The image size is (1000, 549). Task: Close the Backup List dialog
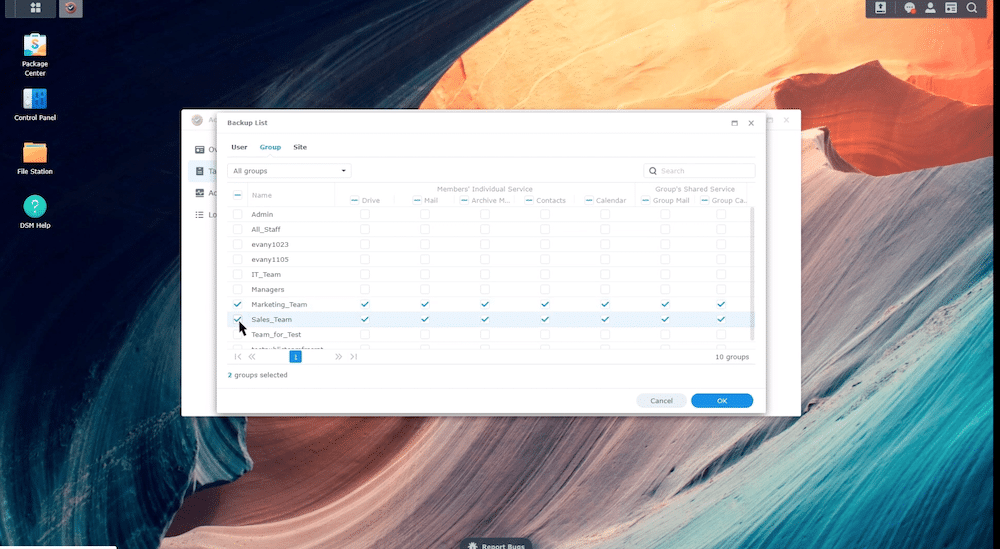(751, 123)
